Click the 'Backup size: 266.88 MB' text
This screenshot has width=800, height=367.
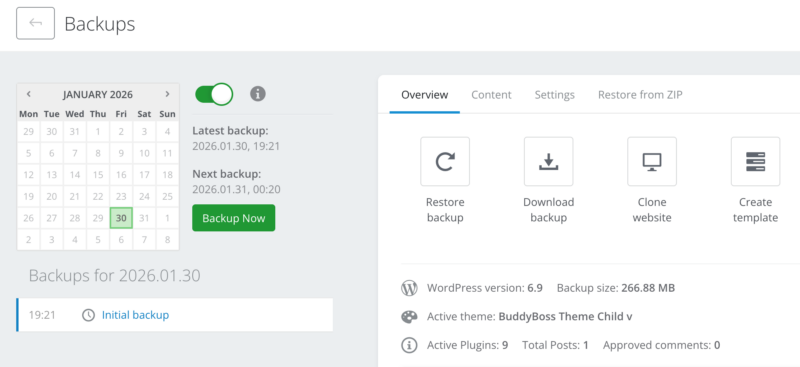click(x=616, y=288)
